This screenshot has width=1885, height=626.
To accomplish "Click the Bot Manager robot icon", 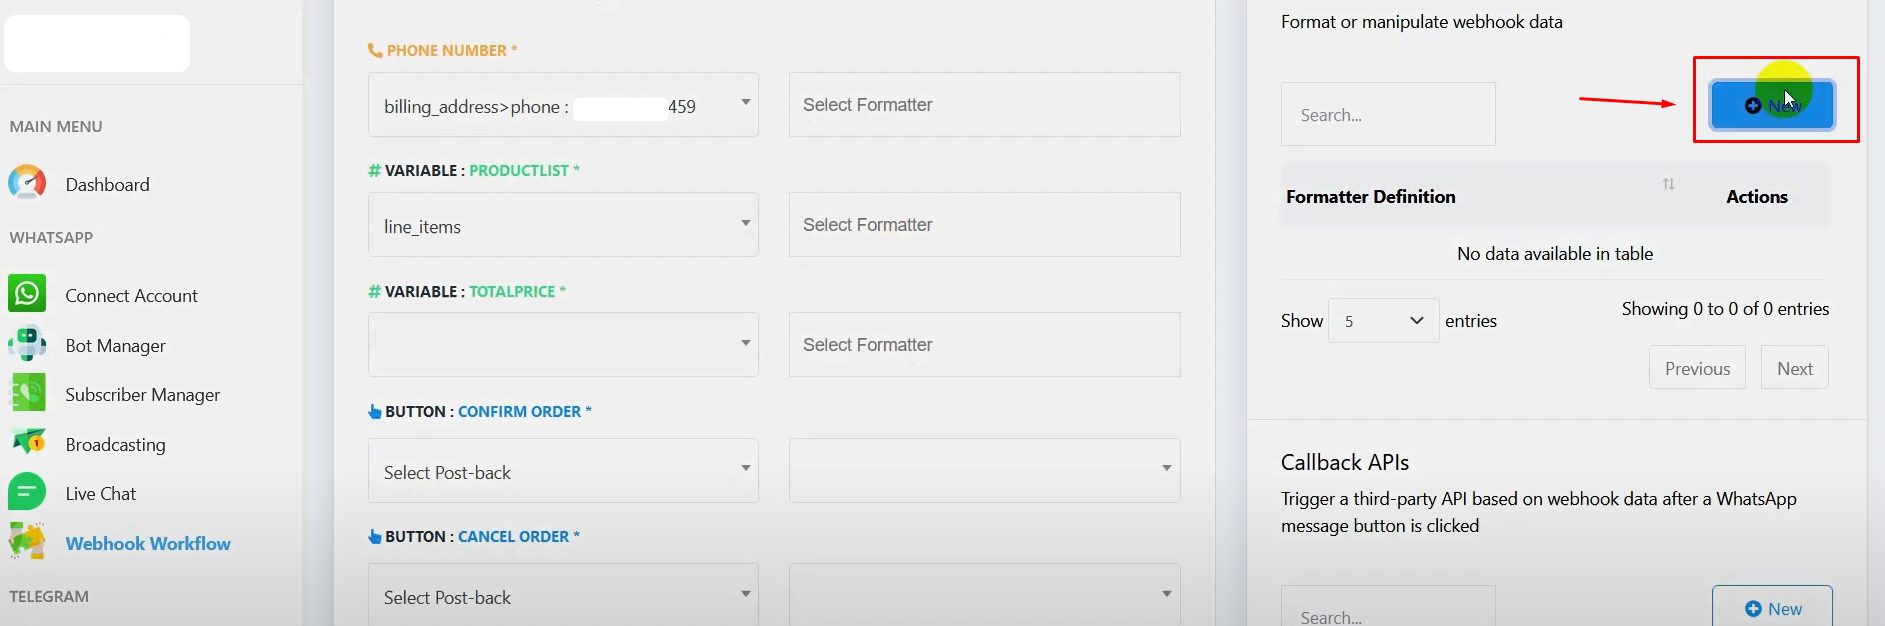I will coord(27,344).
